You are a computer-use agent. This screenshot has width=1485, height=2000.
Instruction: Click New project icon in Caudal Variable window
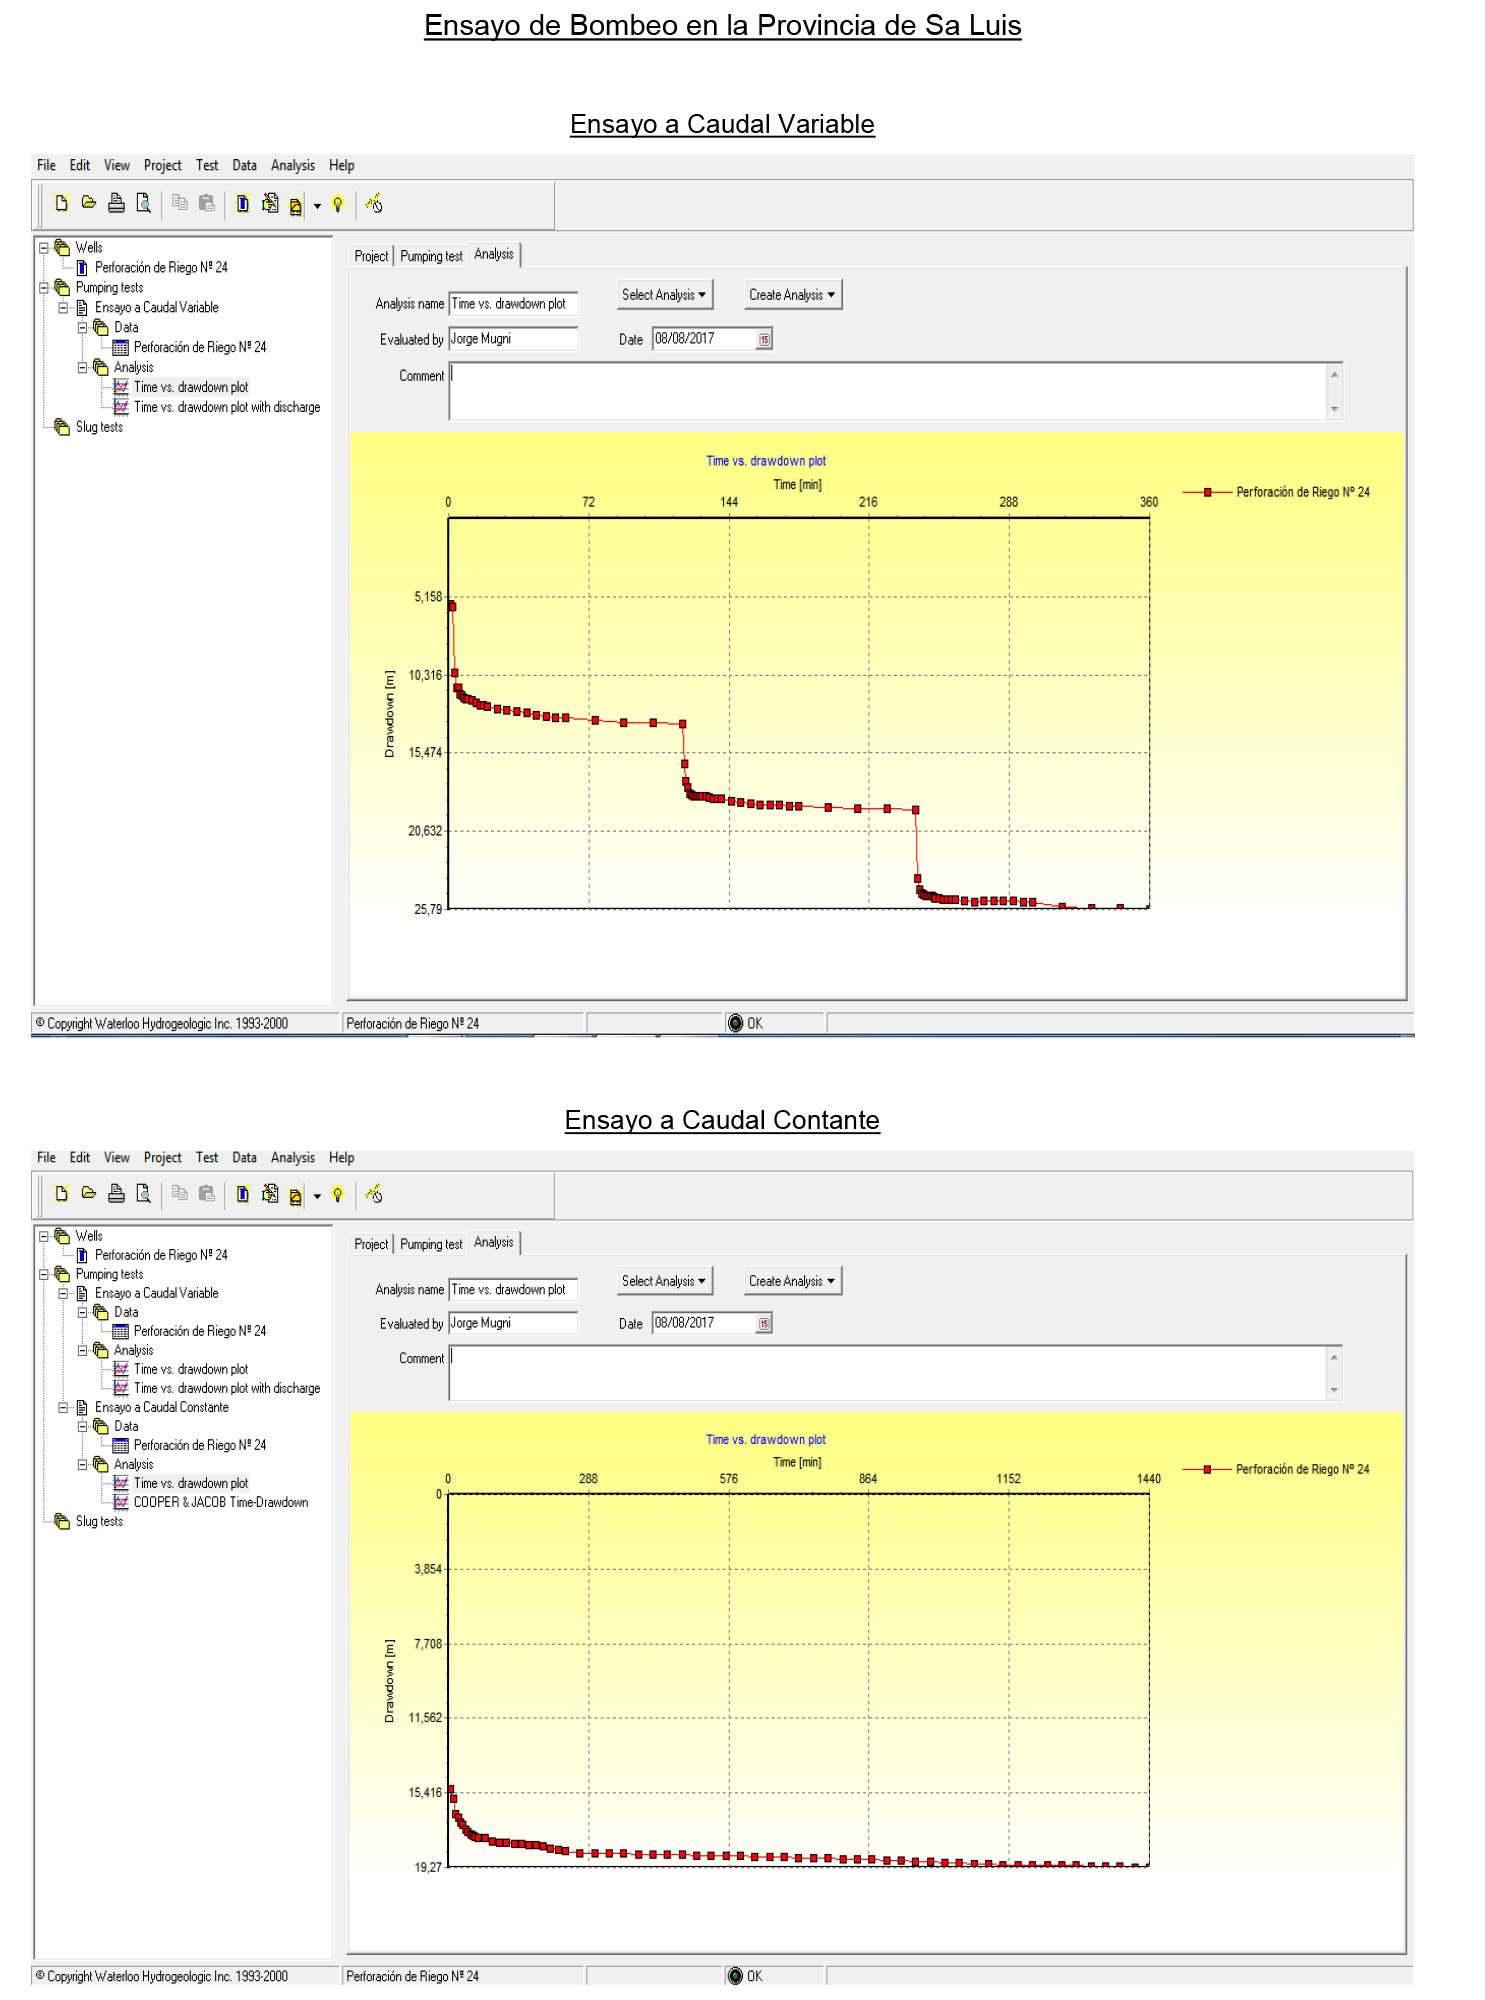pyautogui.click(x=61, y=204)
